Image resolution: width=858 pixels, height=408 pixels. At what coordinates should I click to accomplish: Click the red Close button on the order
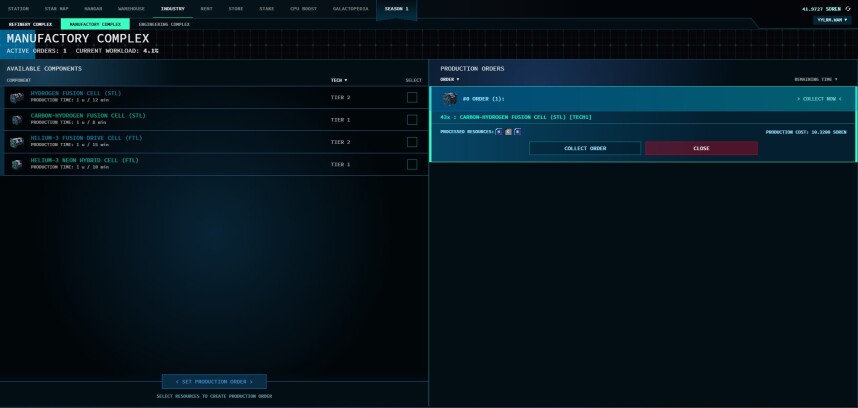(x=702, y=148)
